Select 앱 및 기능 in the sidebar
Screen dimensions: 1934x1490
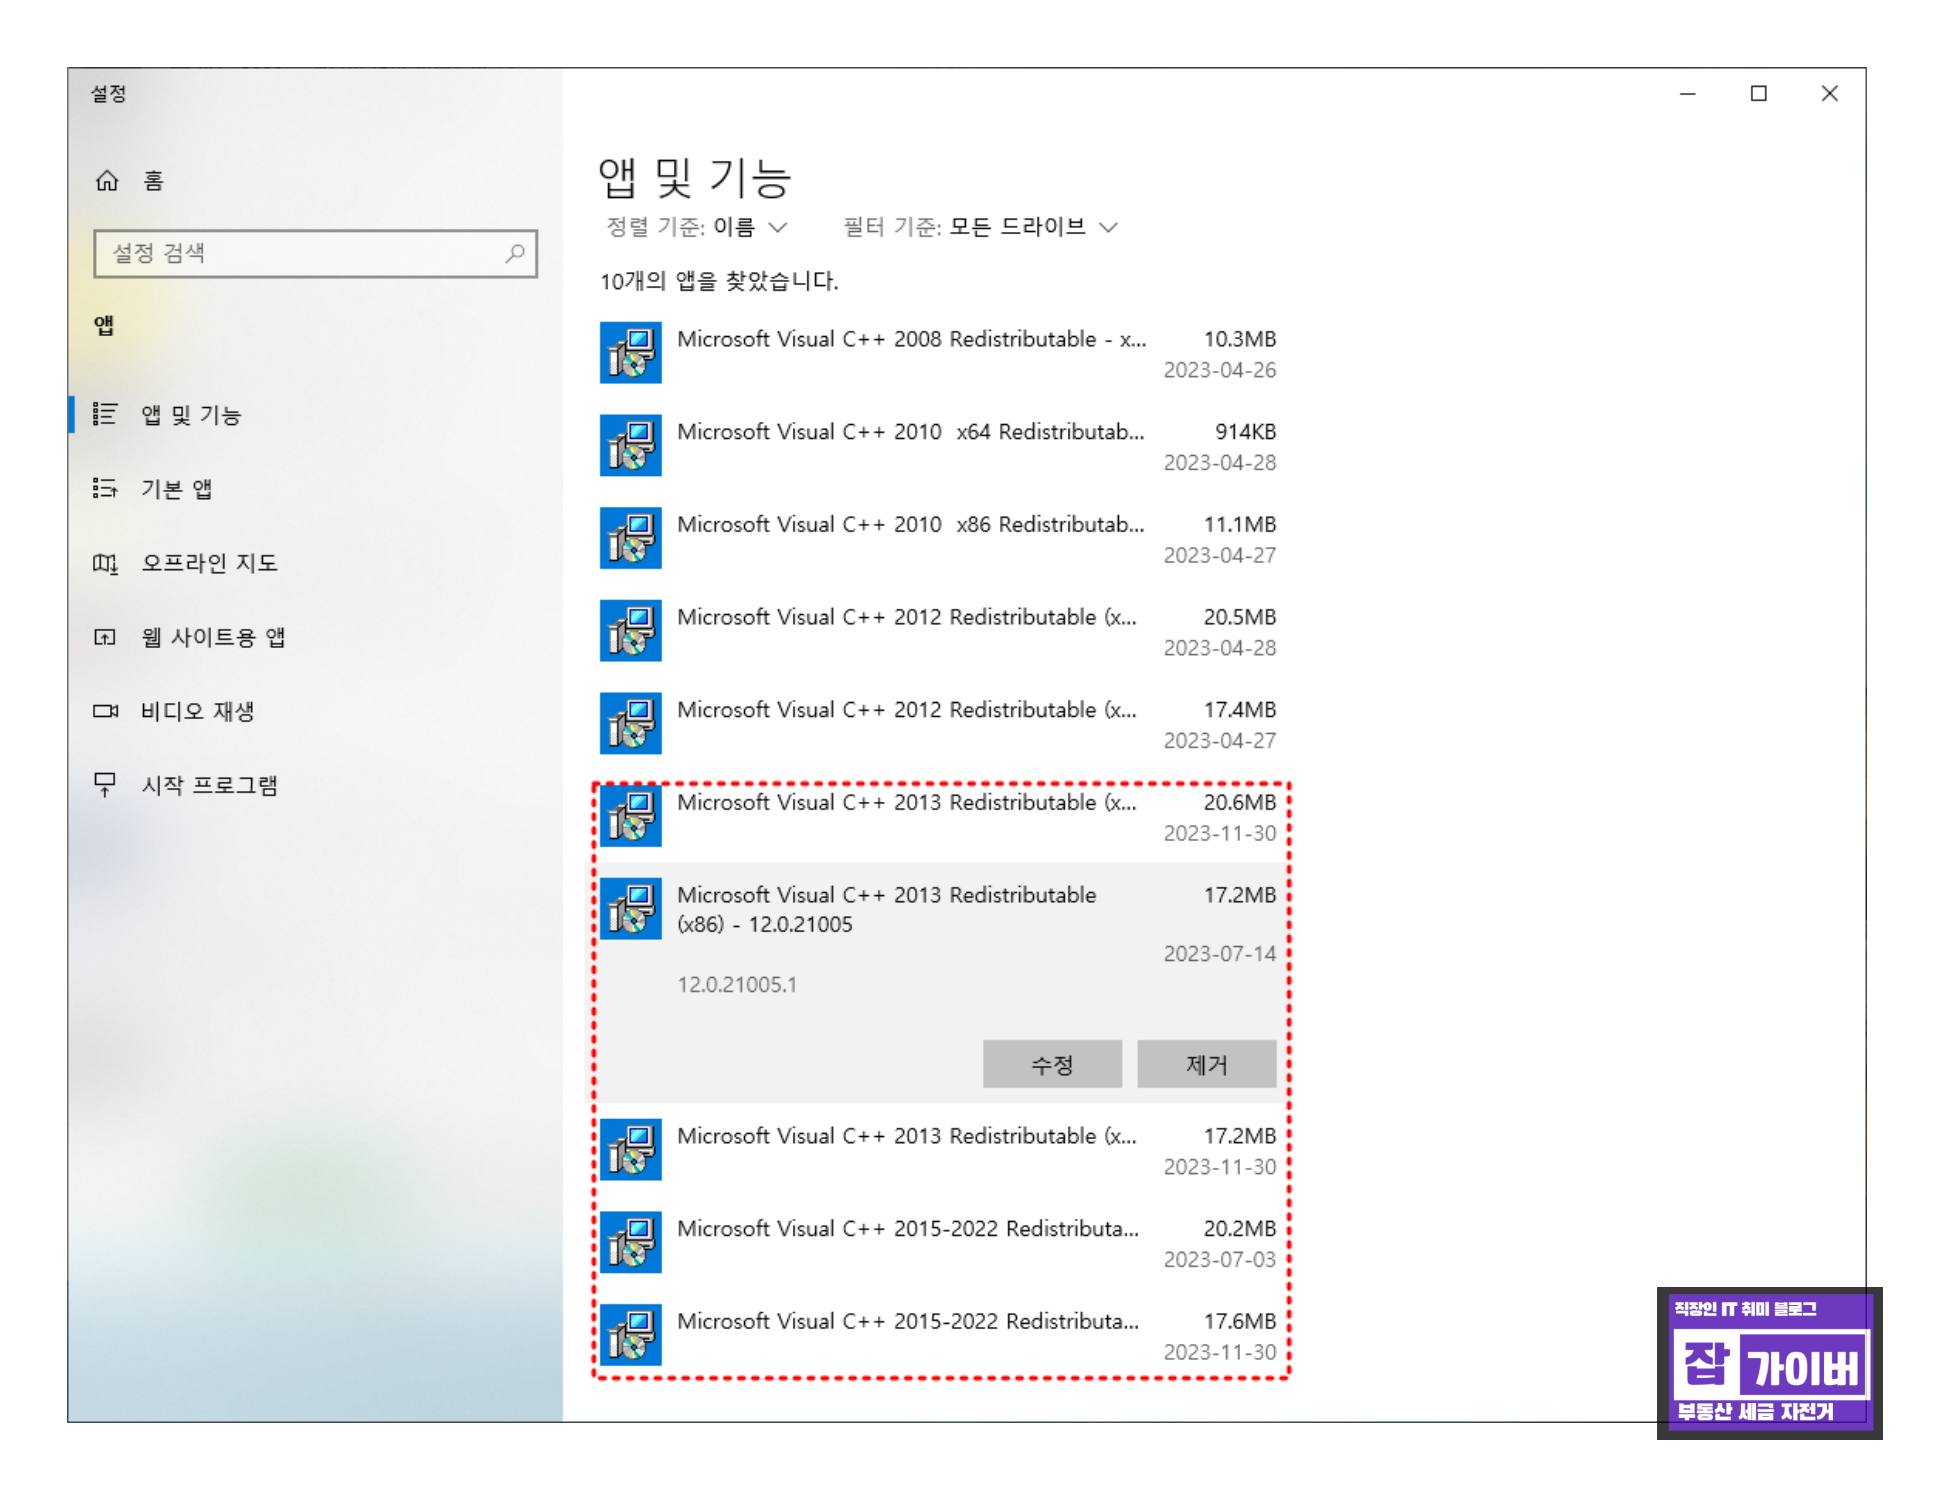(191, 415)
